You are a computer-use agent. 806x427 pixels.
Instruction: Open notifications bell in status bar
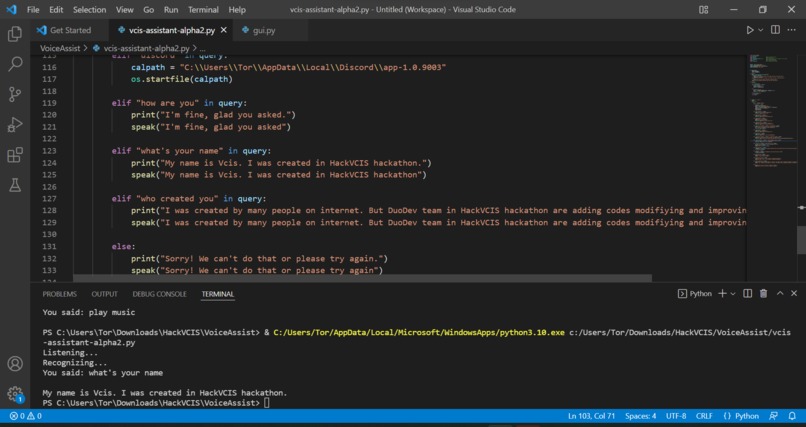(x=792, y=416)
